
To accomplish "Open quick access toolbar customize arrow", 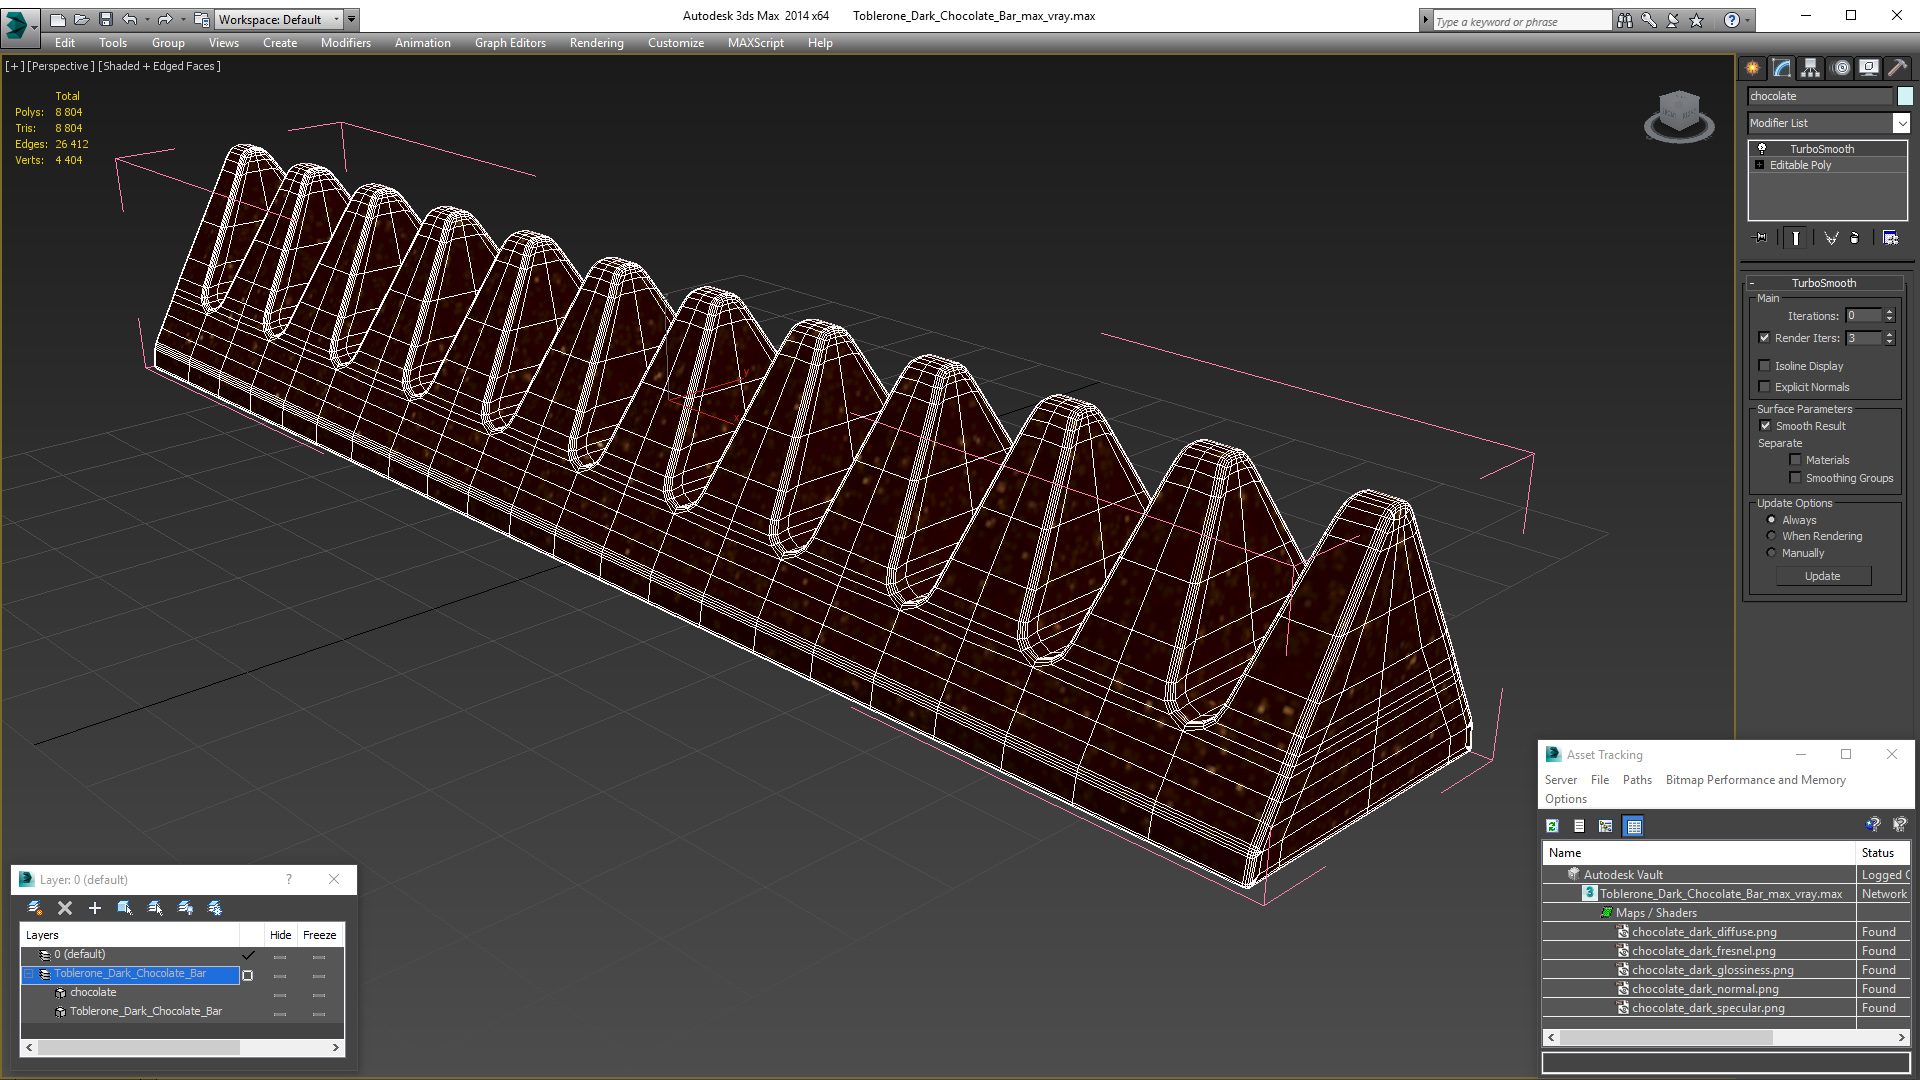I will tap(351, 19).
